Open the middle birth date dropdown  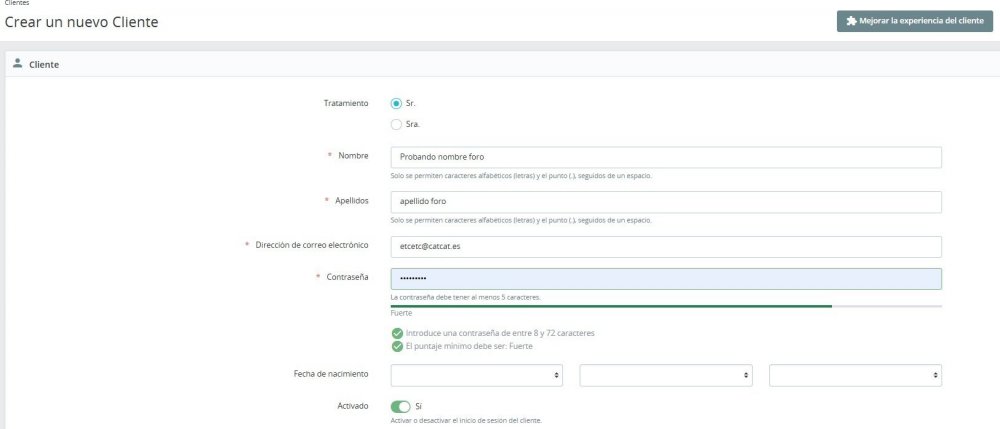pos(666,375)
